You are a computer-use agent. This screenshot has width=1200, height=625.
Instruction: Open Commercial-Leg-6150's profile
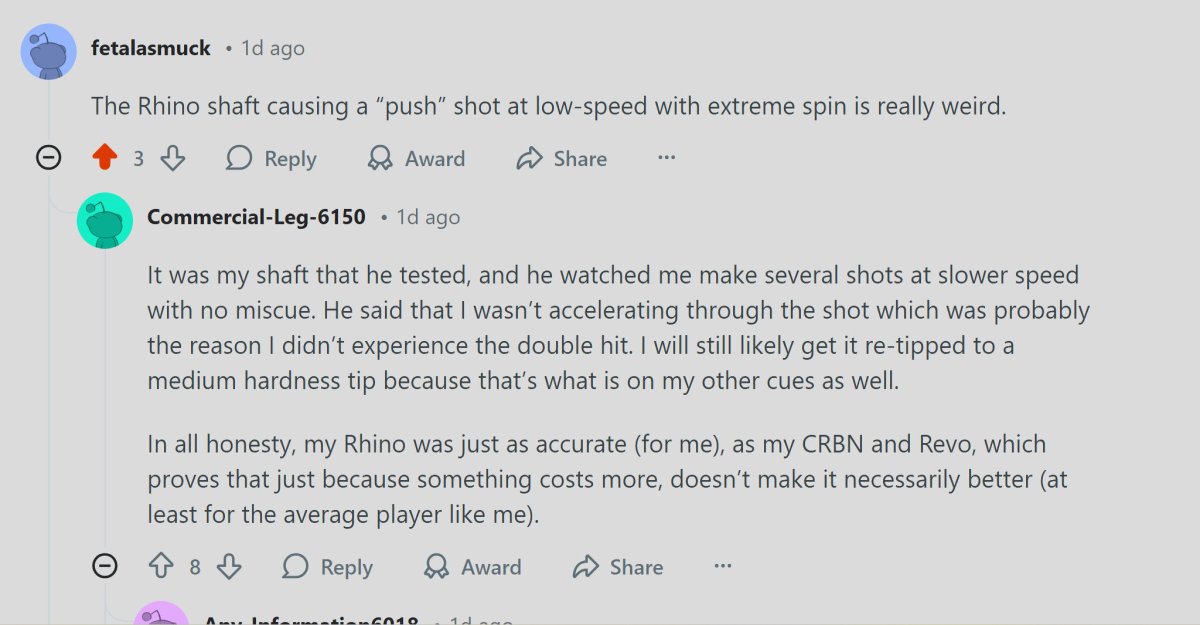coord(257,216)
